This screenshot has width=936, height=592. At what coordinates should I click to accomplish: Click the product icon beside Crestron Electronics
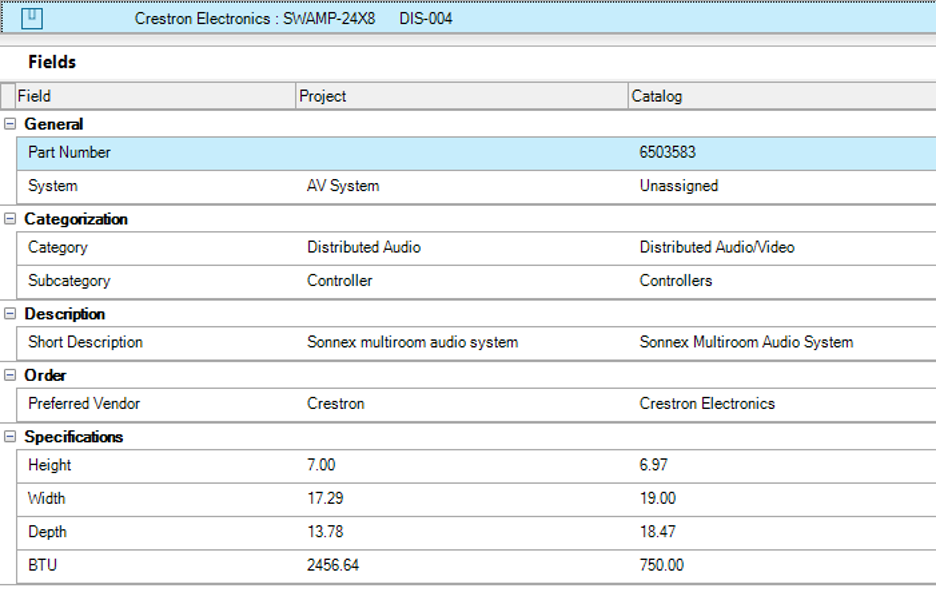click(x=32, y=18)
